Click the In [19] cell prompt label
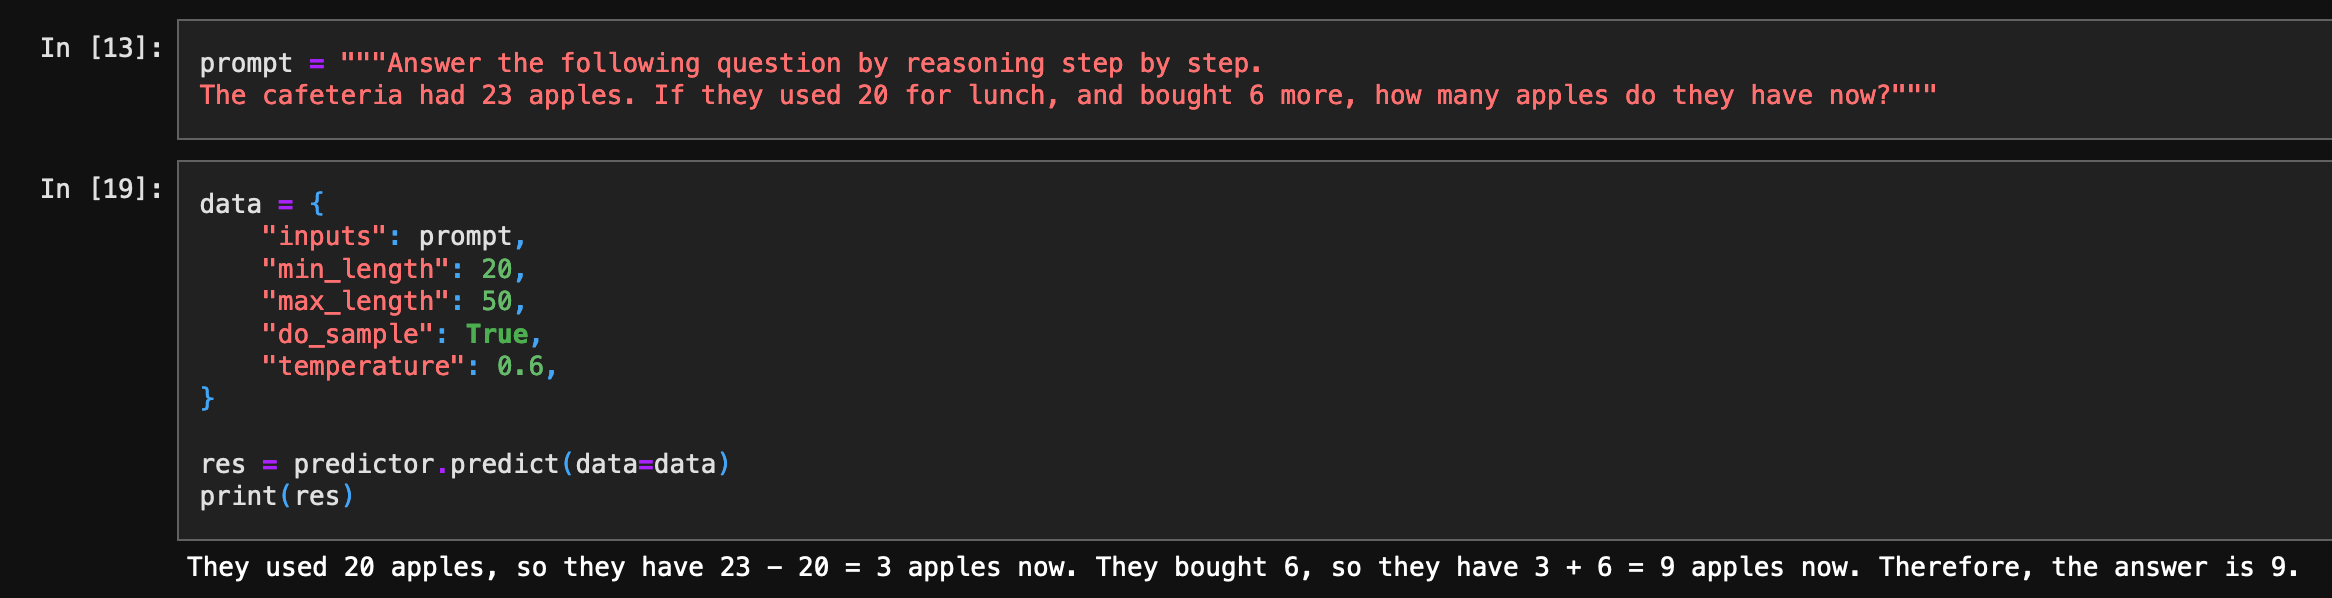 click(100, 189)
